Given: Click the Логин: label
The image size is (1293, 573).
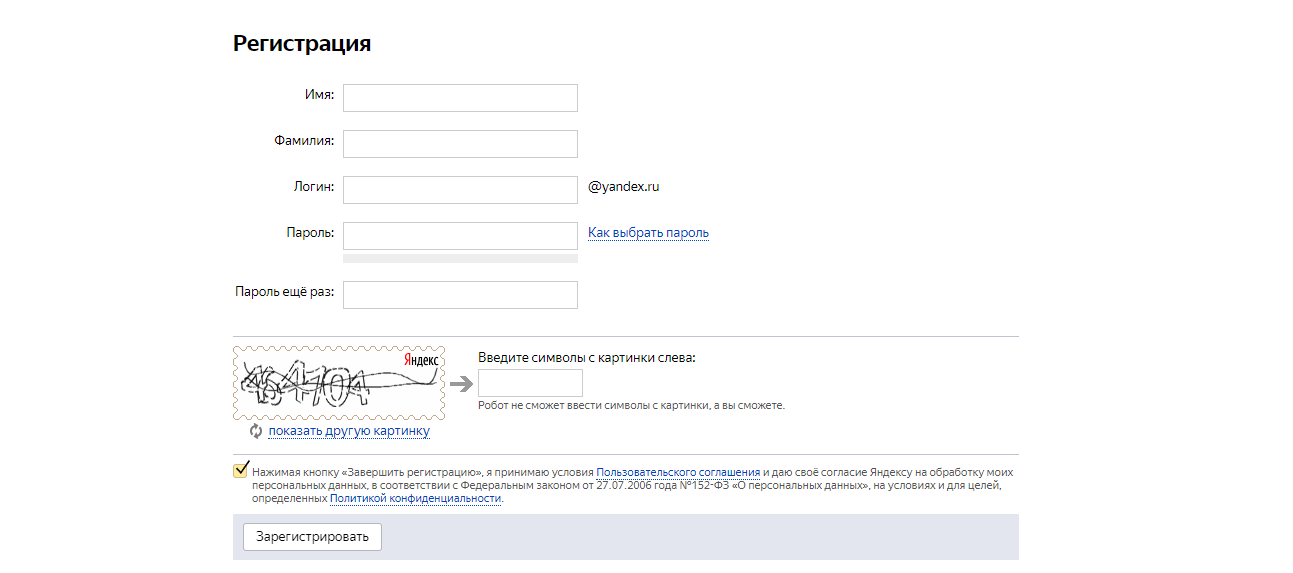Looking at the screenshot, I should 313,186.
